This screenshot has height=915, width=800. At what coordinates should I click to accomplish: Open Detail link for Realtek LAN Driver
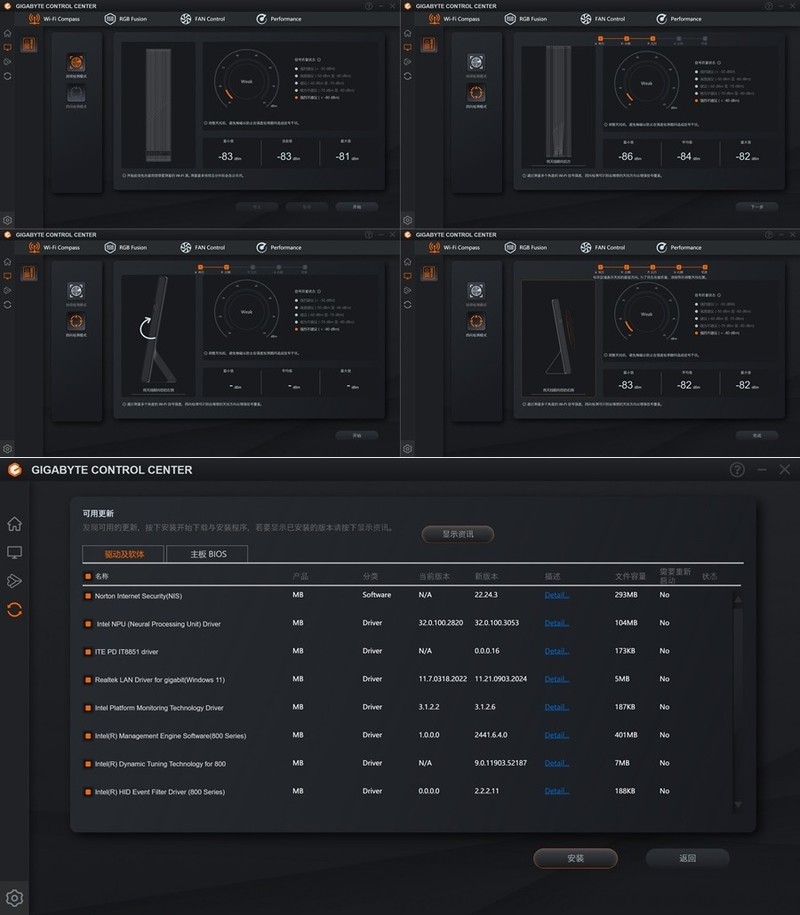click(x=556, y=679)
